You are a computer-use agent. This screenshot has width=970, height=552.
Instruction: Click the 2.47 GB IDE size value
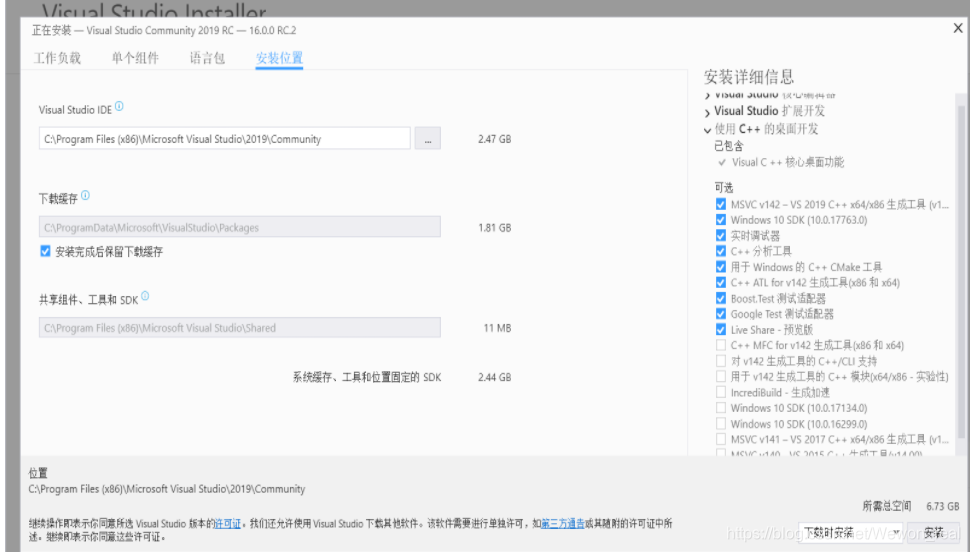[494, 139]
